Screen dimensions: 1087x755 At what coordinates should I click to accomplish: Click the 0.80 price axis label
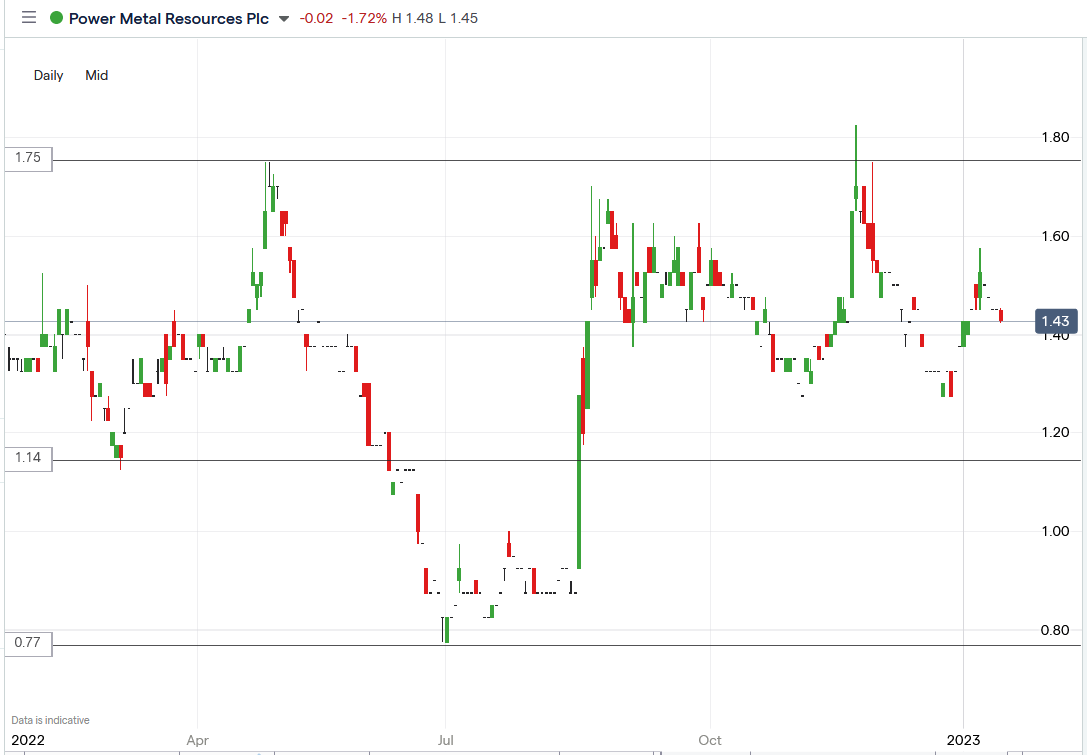[1055, 631]
